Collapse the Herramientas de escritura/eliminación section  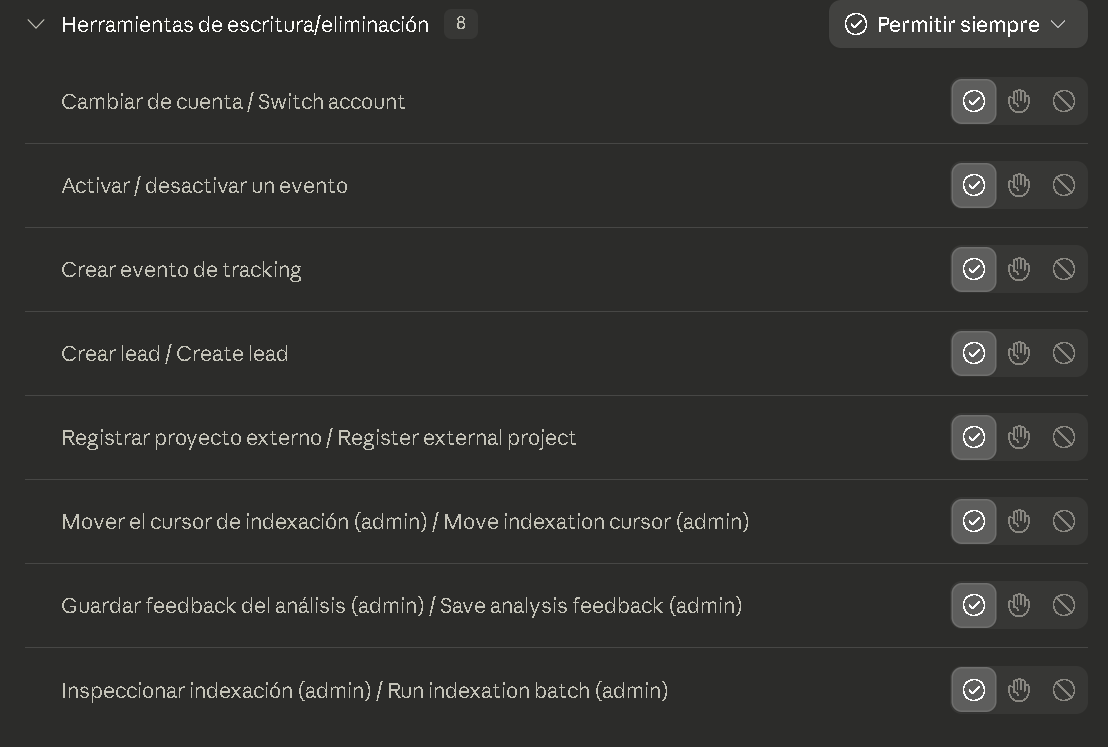[35, 25]
